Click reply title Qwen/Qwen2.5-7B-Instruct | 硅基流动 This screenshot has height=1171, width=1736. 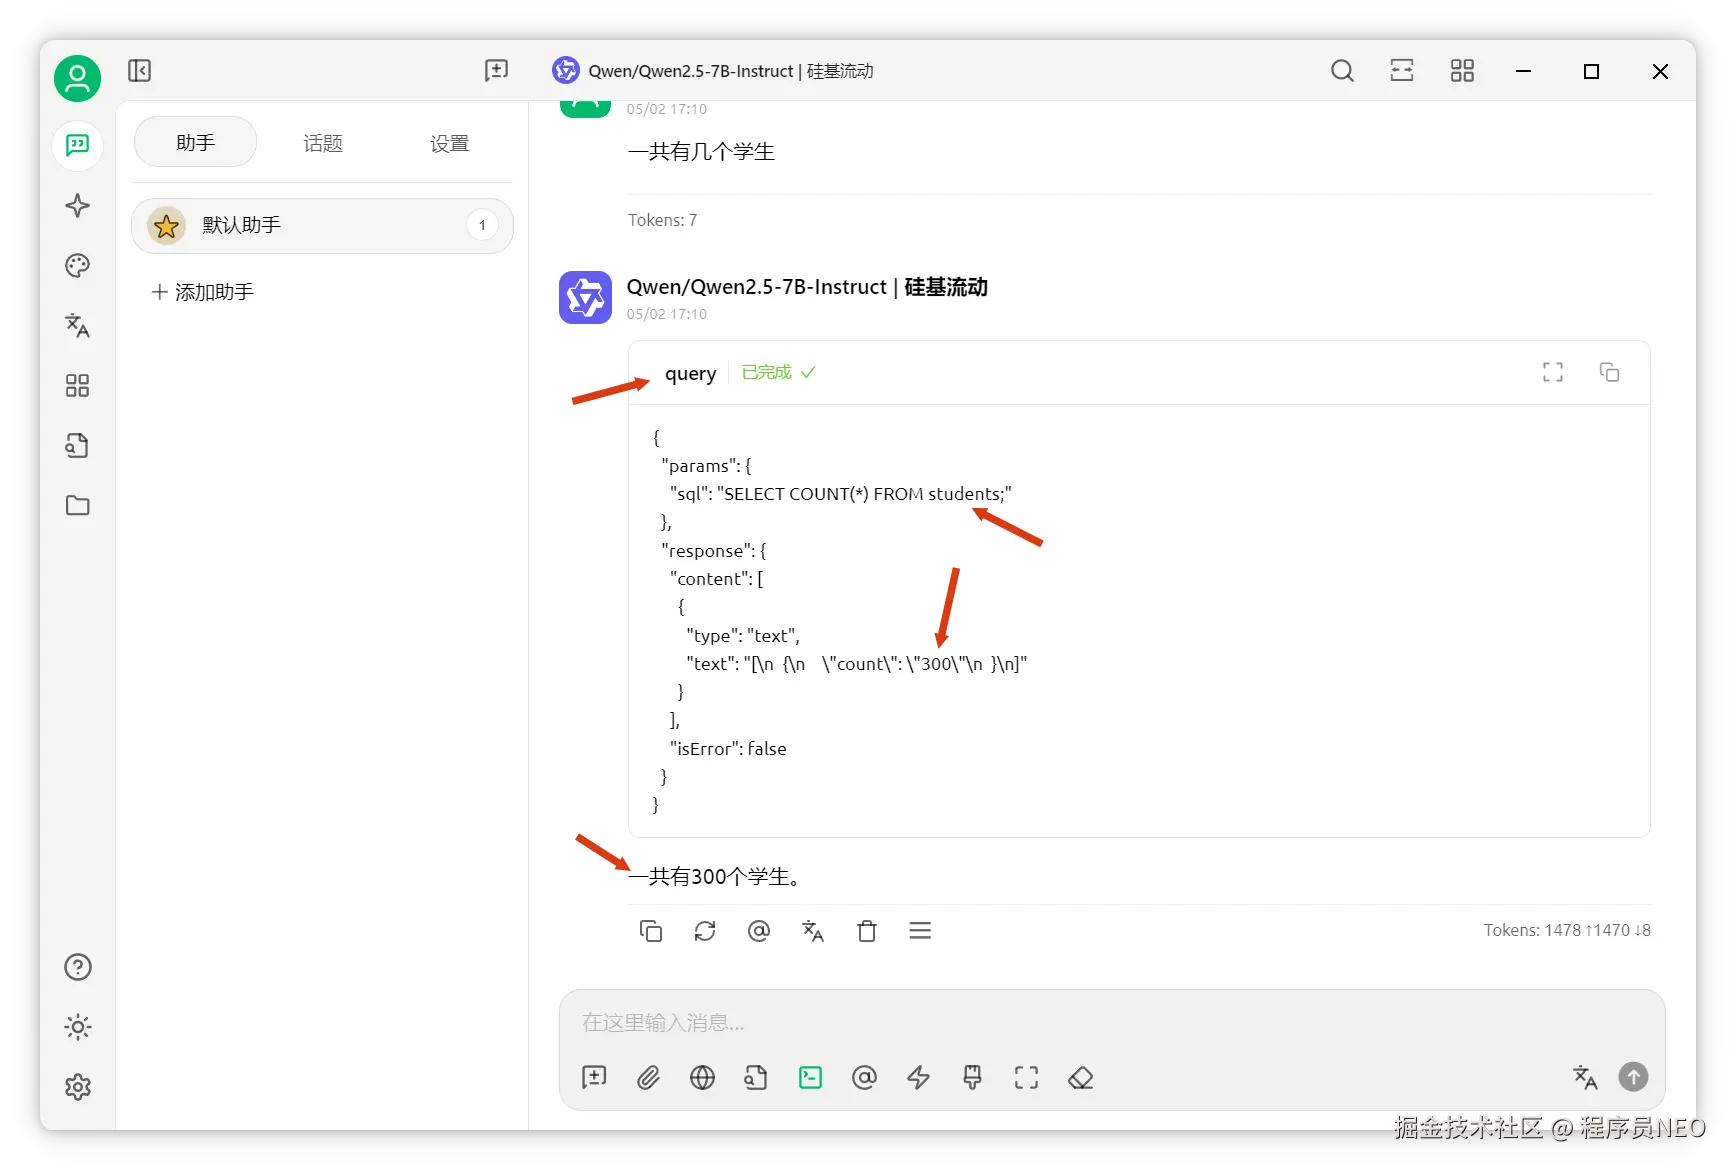click(x=807, y=287)
